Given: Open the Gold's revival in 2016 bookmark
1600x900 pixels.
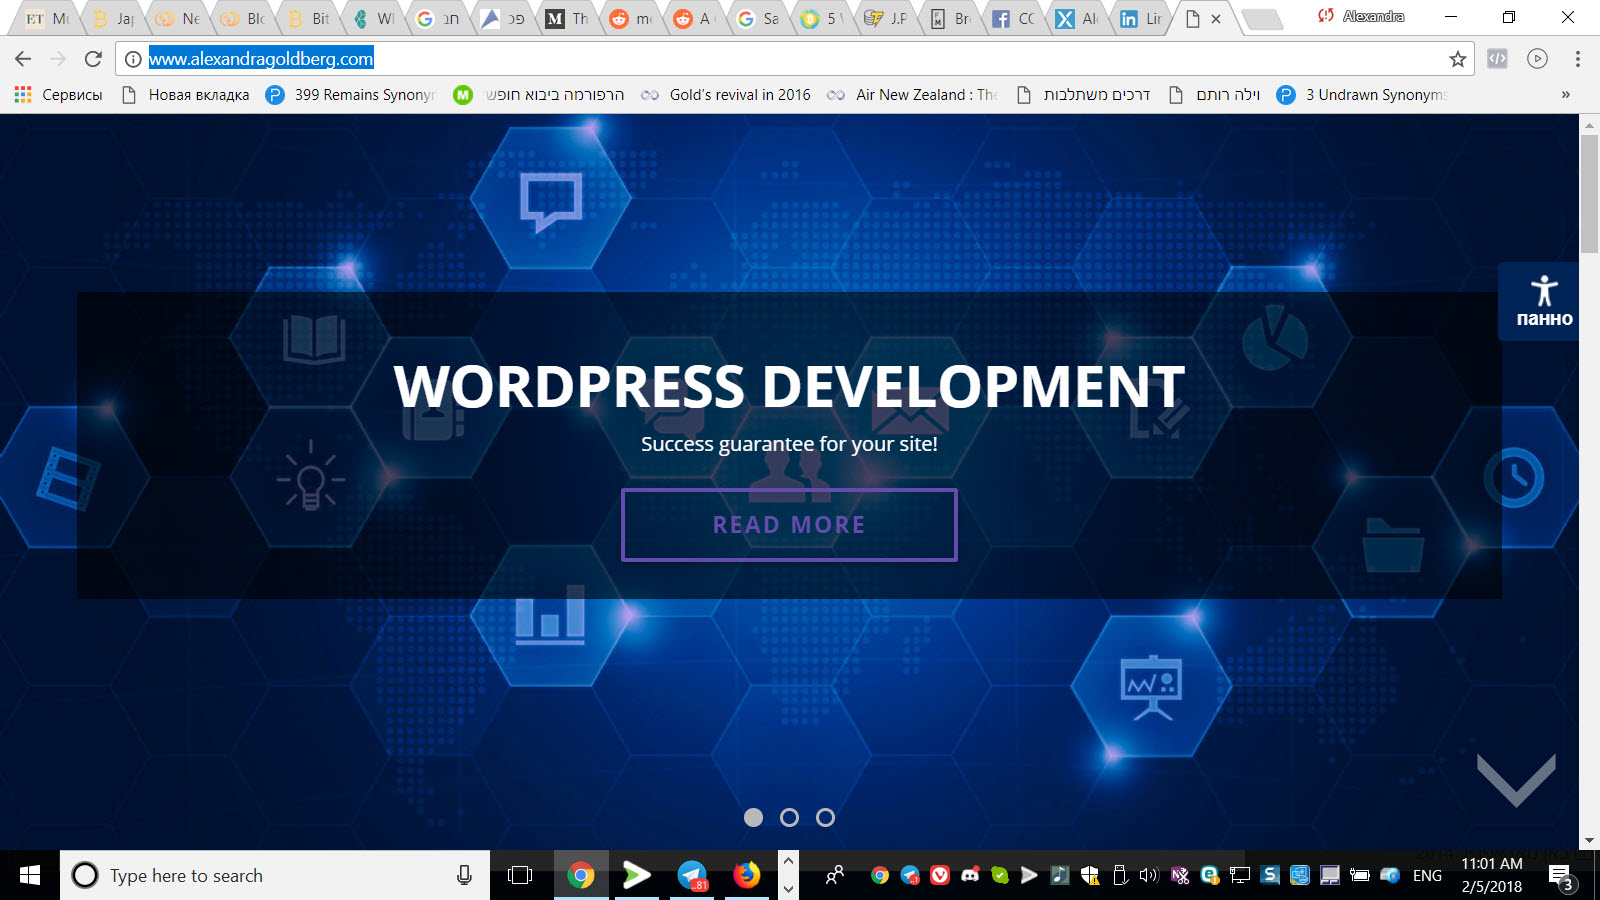Looking at the screenshot, I should 726,95.
